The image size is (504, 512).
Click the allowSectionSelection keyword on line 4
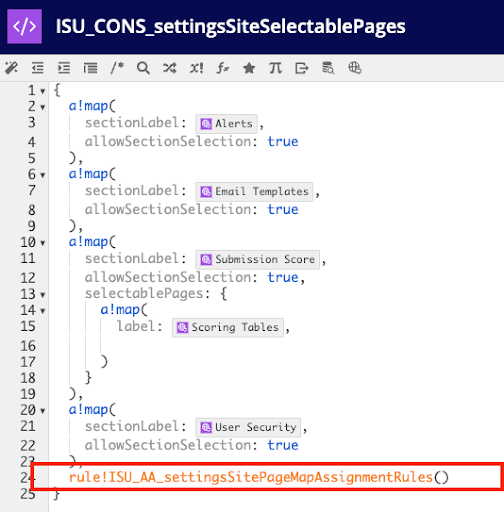pos(168,142)
